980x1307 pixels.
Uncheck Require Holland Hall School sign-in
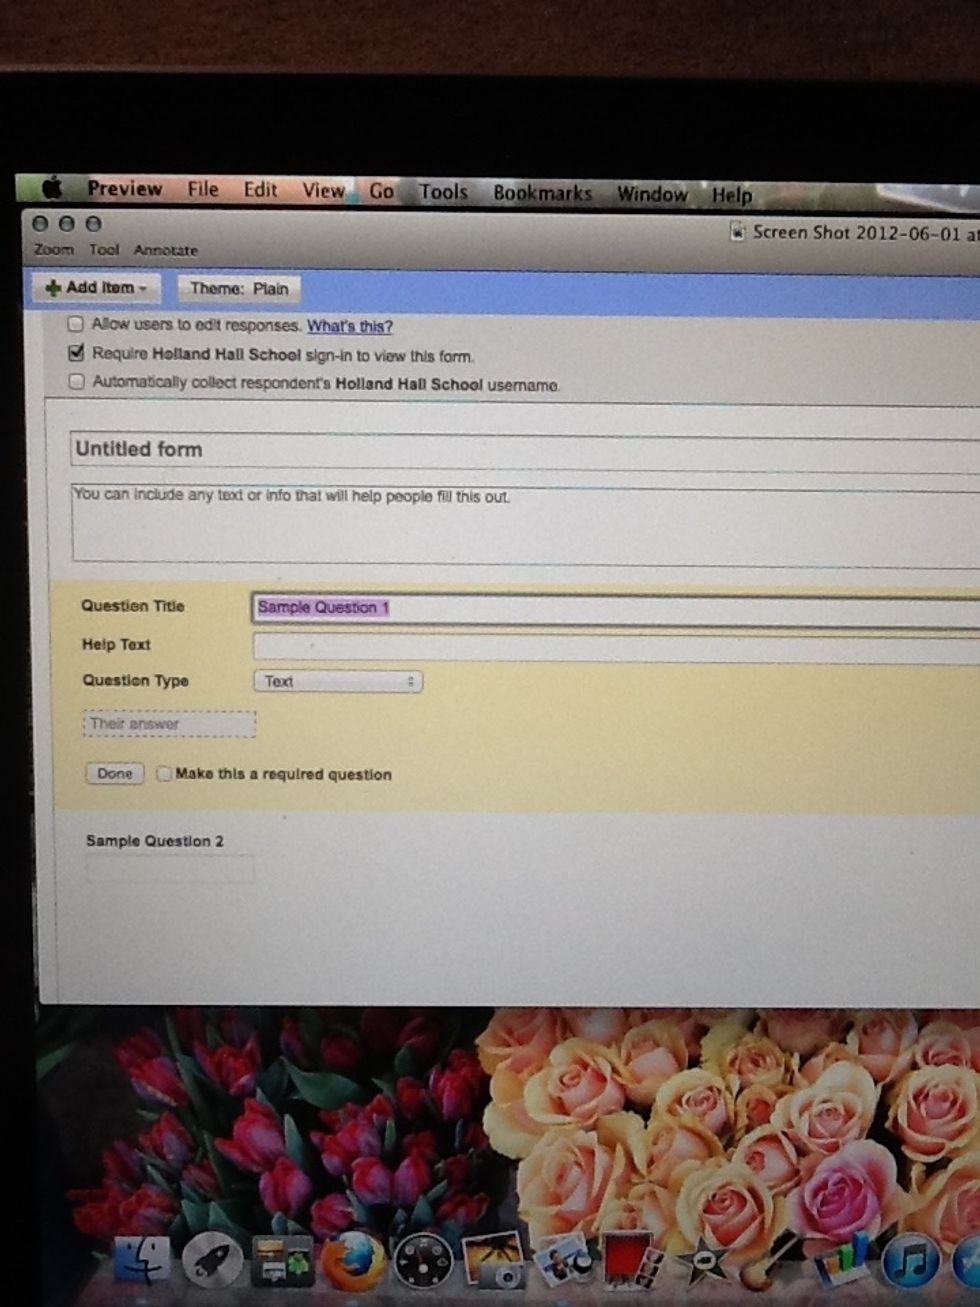coord(76,352)
